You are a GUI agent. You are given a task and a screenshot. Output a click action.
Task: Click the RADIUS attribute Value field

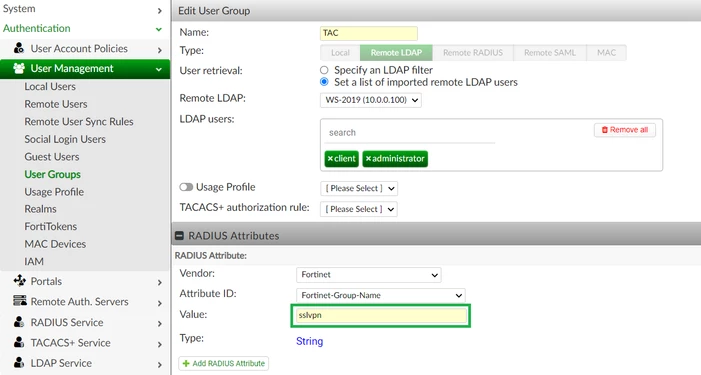(x=381, y=316)
